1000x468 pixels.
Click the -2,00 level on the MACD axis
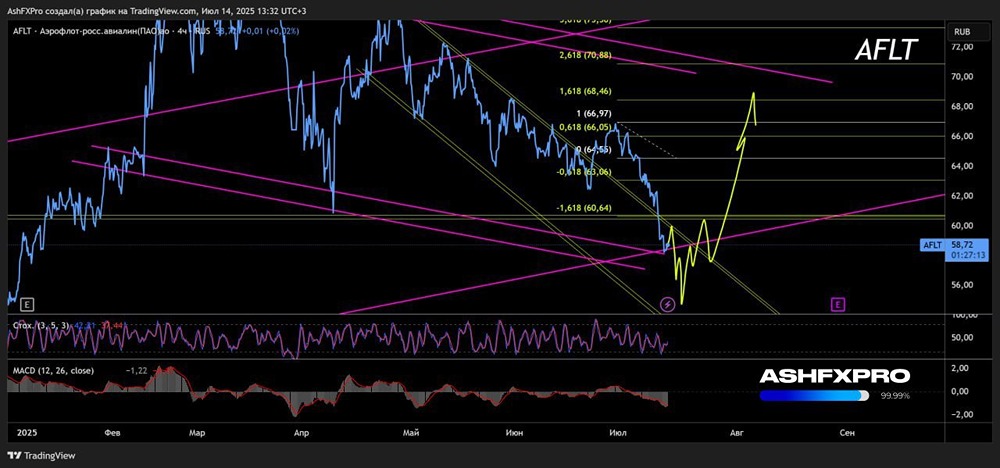(x=963, y=414)
